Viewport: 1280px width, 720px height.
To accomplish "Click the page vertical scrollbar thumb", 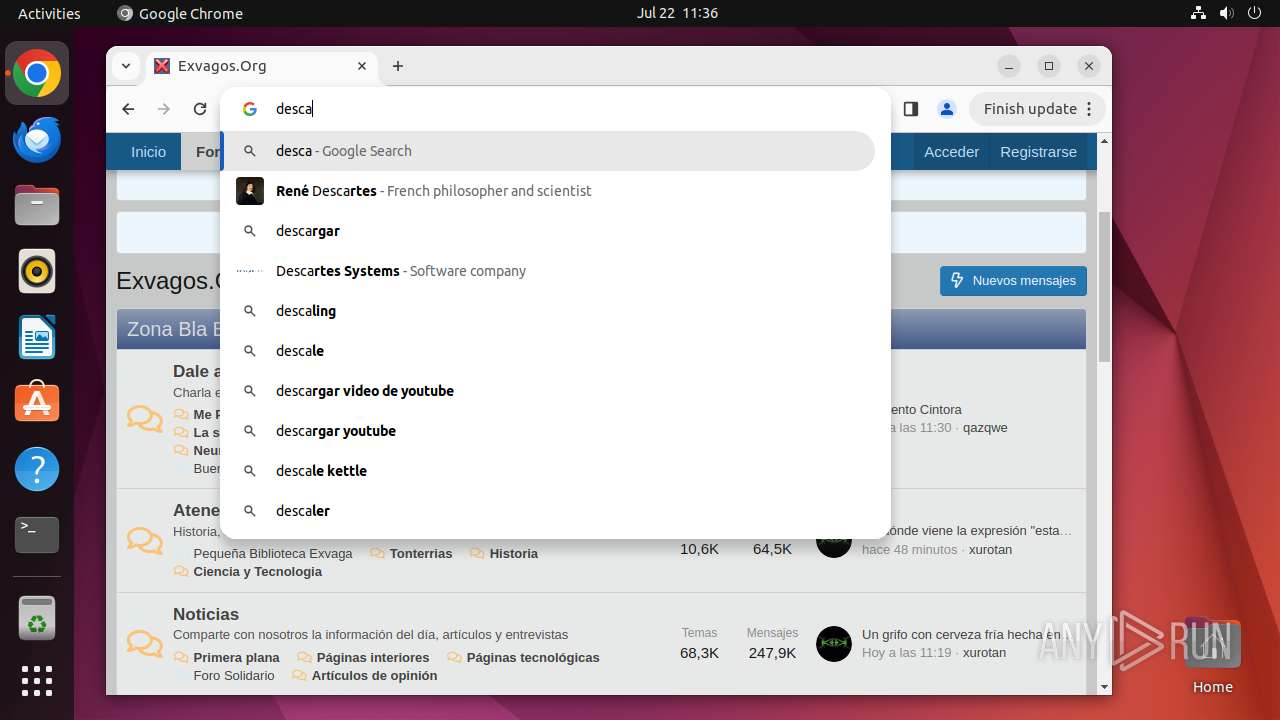I will tap(1104, 287).
